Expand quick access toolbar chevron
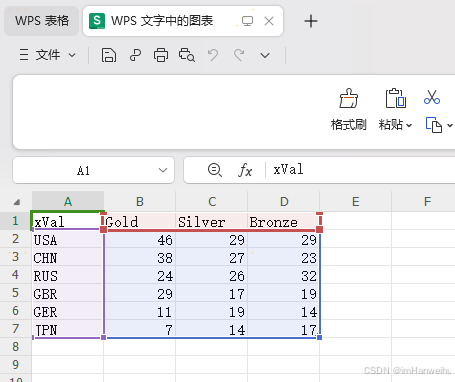 (265, 55)
